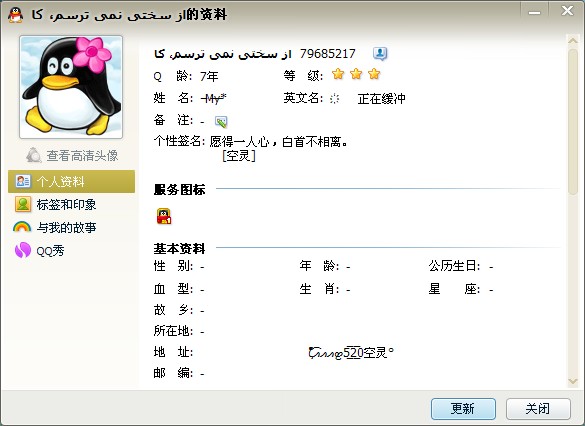Click the 服务图标 section heading
585x426 pixels.
pyautogui.click(x=179, y=189)
